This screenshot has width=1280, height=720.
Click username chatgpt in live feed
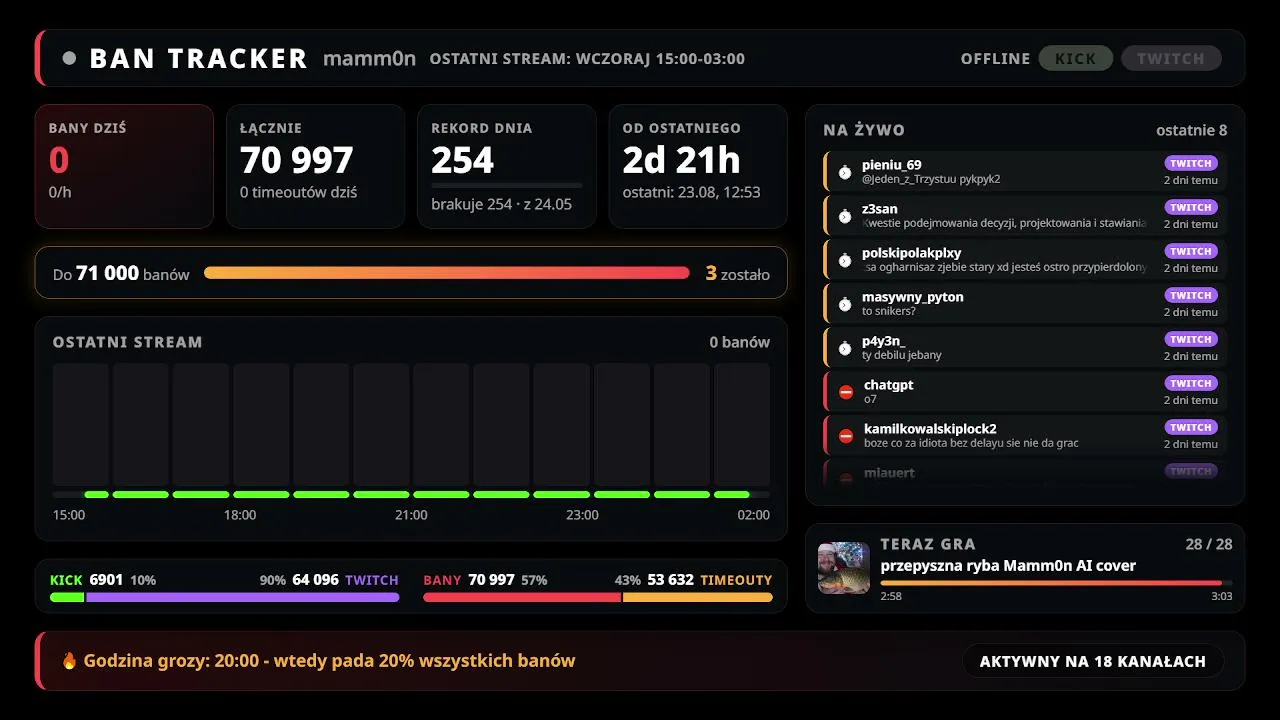click(x=889, y=385)
